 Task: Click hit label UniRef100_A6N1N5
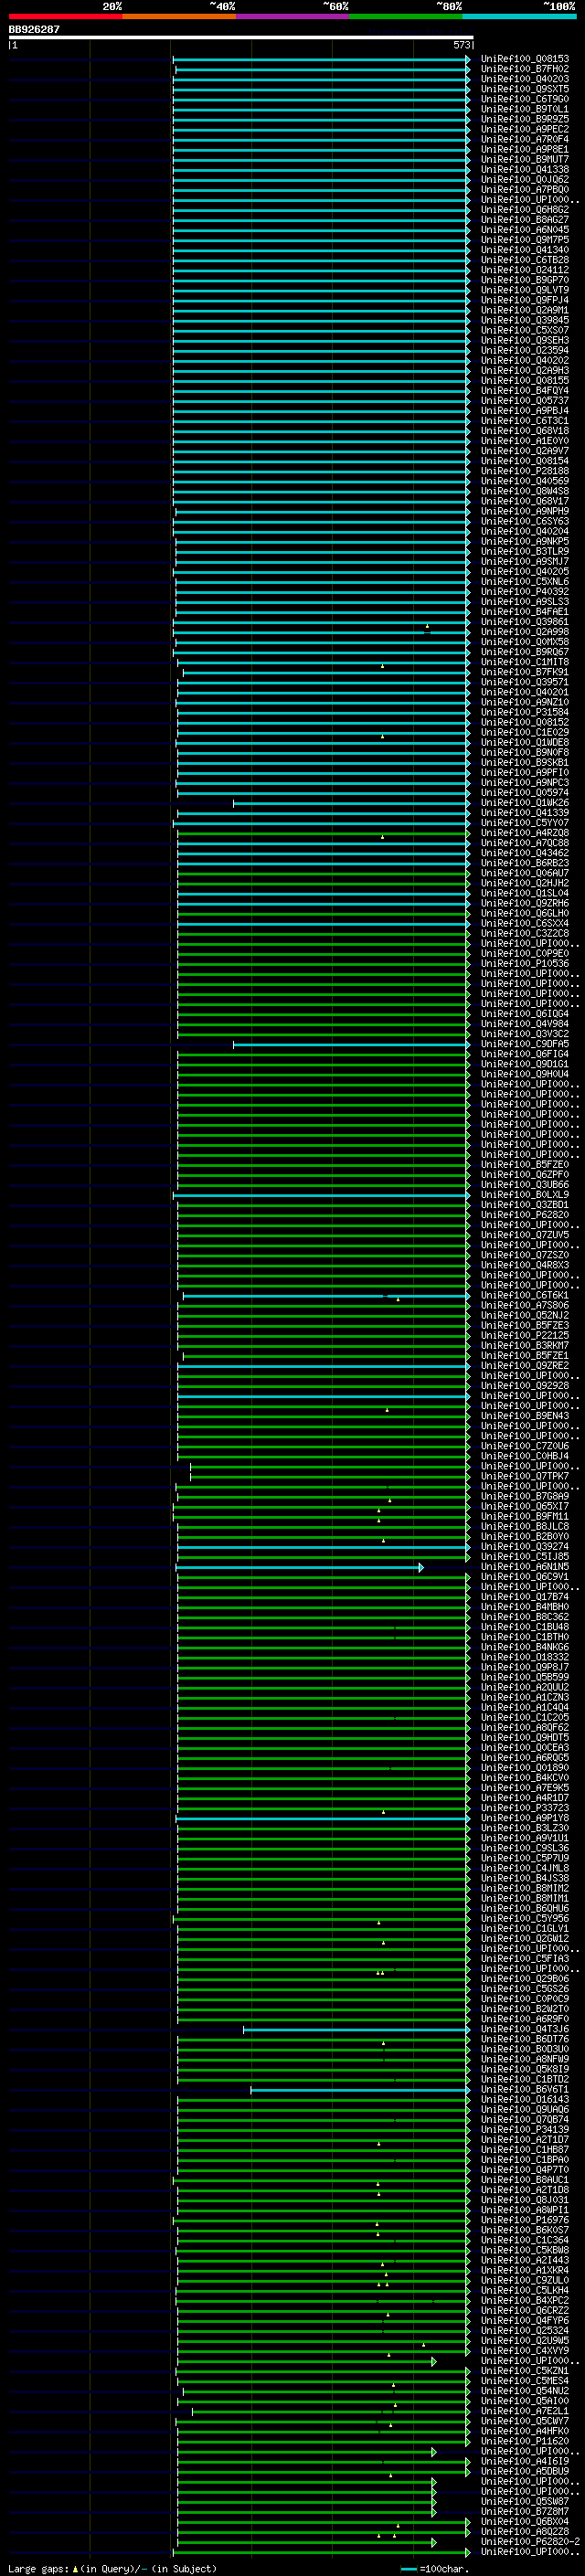coord(525,1567)
